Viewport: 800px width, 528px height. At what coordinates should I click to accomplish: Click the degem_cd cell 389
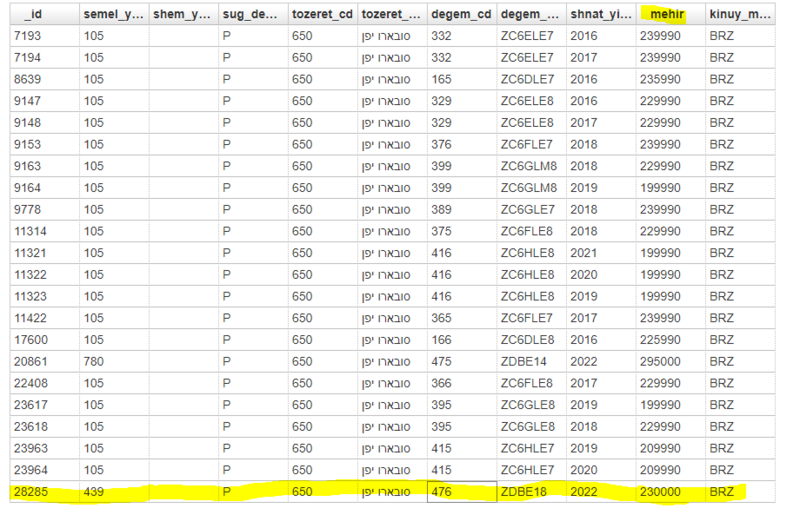pyautogui.click(x=462, y=209)
